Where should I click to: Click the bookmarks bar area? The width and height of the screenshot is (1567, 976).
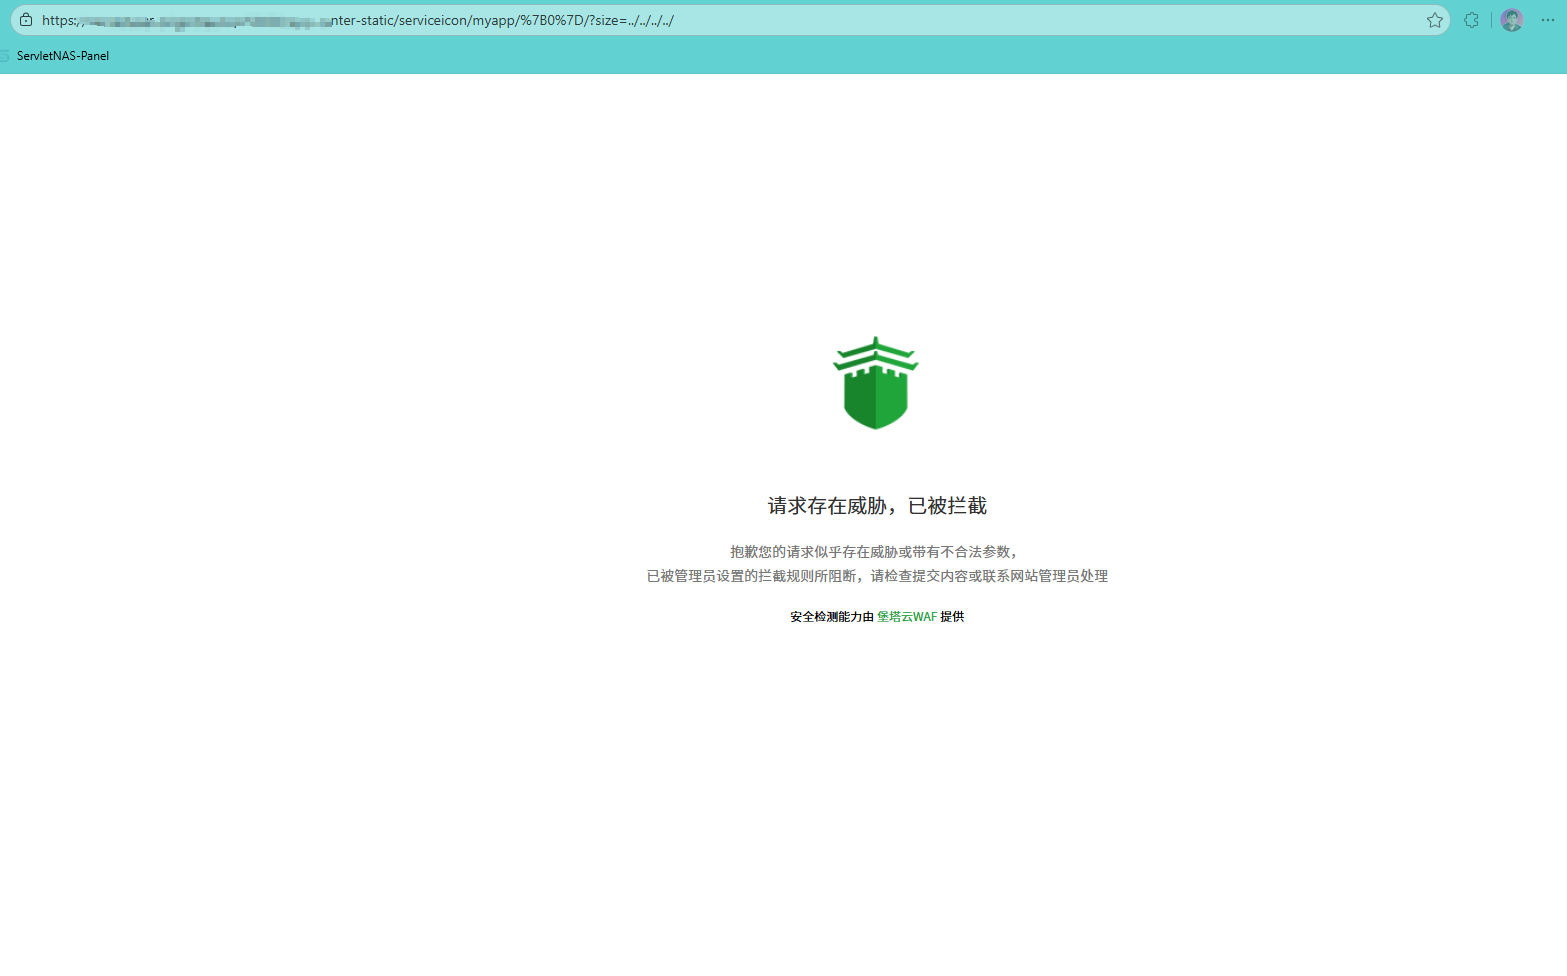400,56
